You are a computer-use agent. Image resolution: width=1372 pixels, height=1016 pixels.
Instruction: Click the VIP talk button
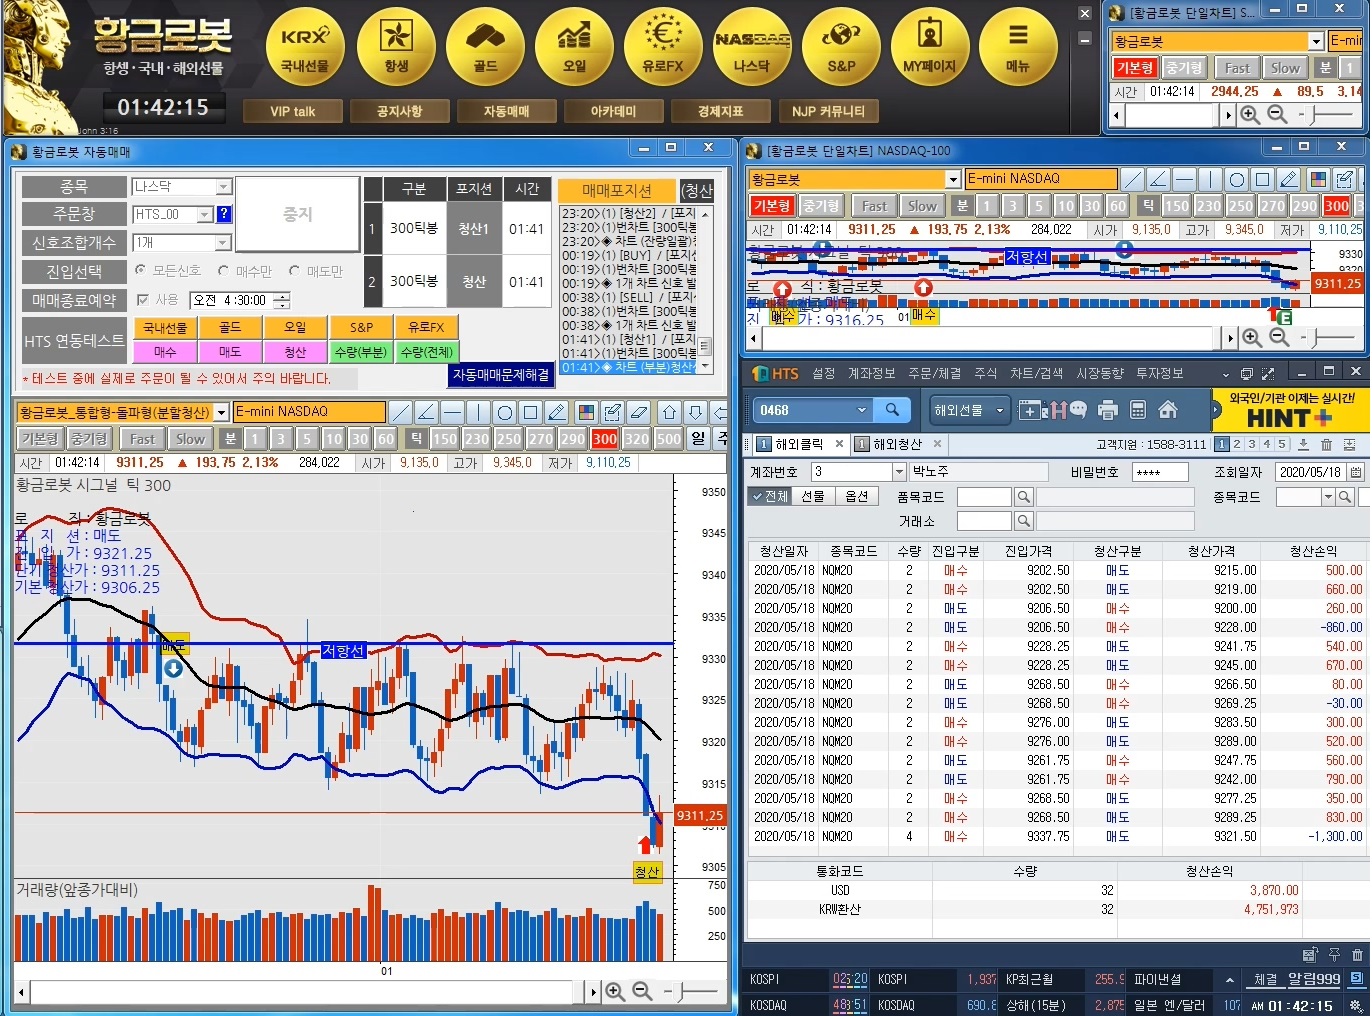click(x=293, y=111)
